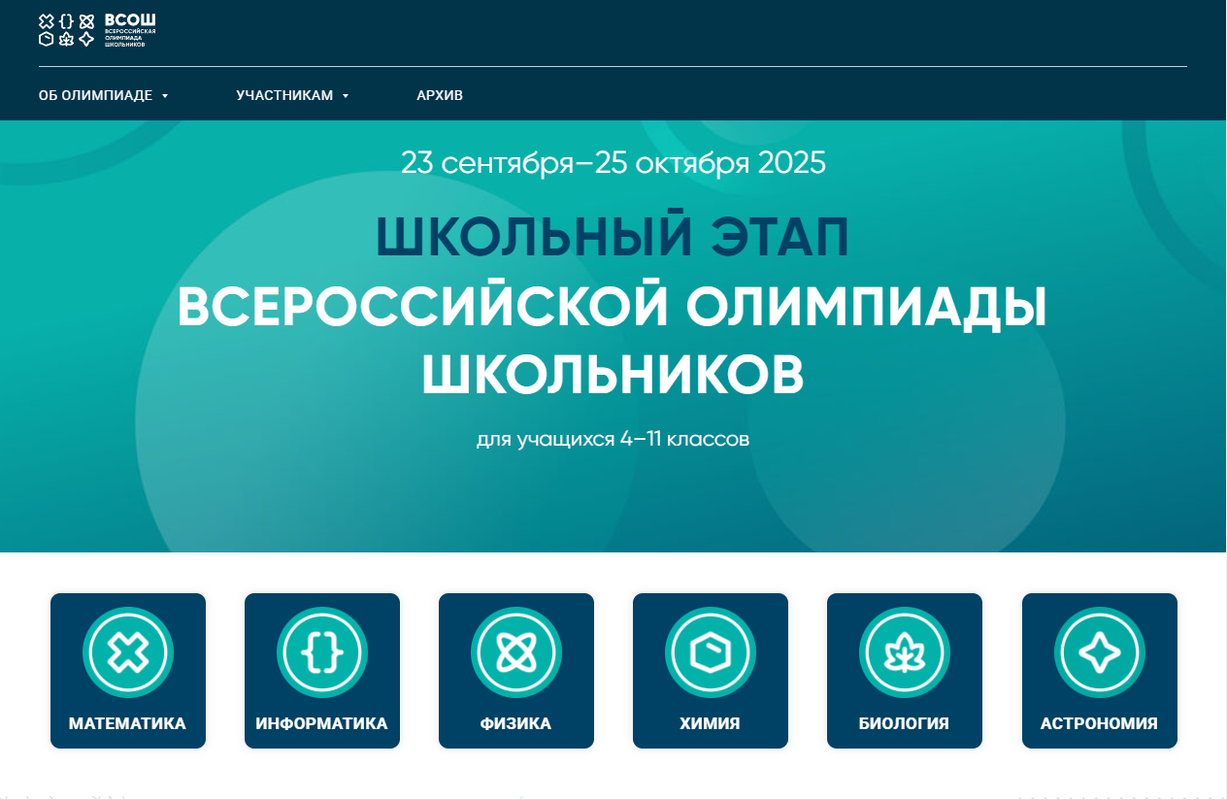Open the Об олимпиаде menu
This screenshot has width=1227, height=800.
click(95, 96)
